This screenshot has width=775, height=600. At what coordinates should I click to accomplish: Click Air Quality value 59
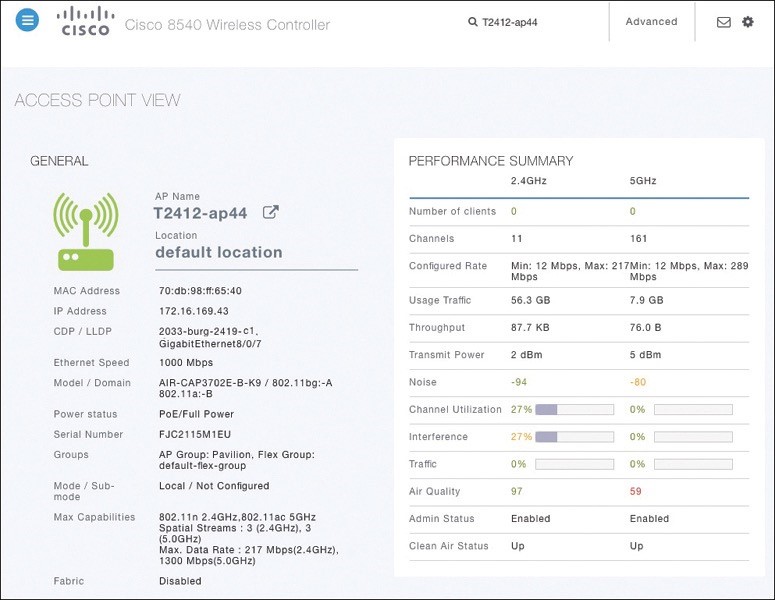pyautogui.click(x=636, y=491)
